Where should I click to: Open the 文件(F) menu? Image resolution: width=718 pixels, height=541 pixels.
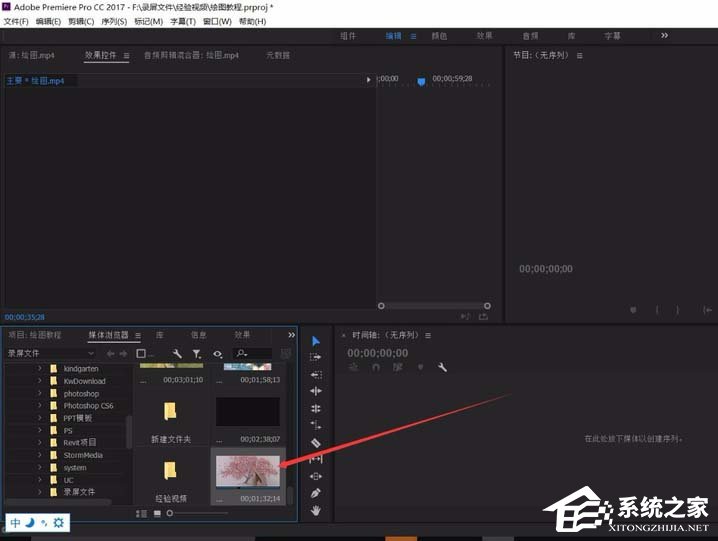pos(16,22)
